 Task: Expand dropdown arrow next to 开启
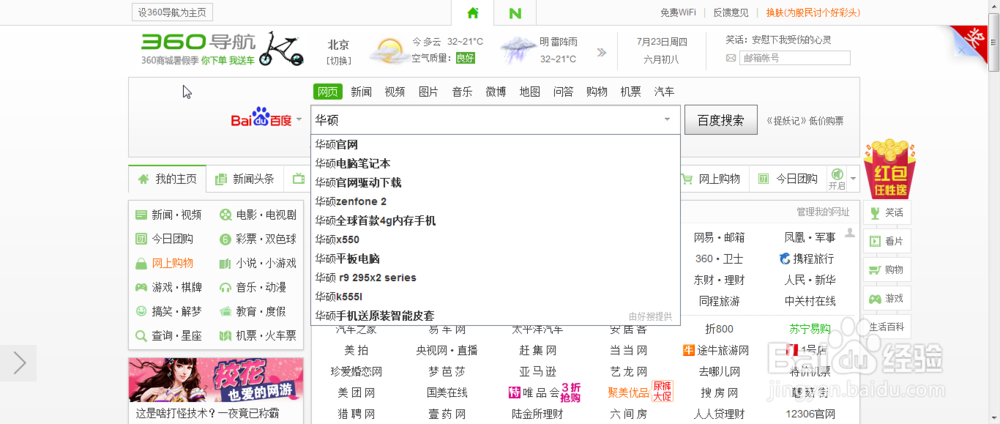pos(853,178)
